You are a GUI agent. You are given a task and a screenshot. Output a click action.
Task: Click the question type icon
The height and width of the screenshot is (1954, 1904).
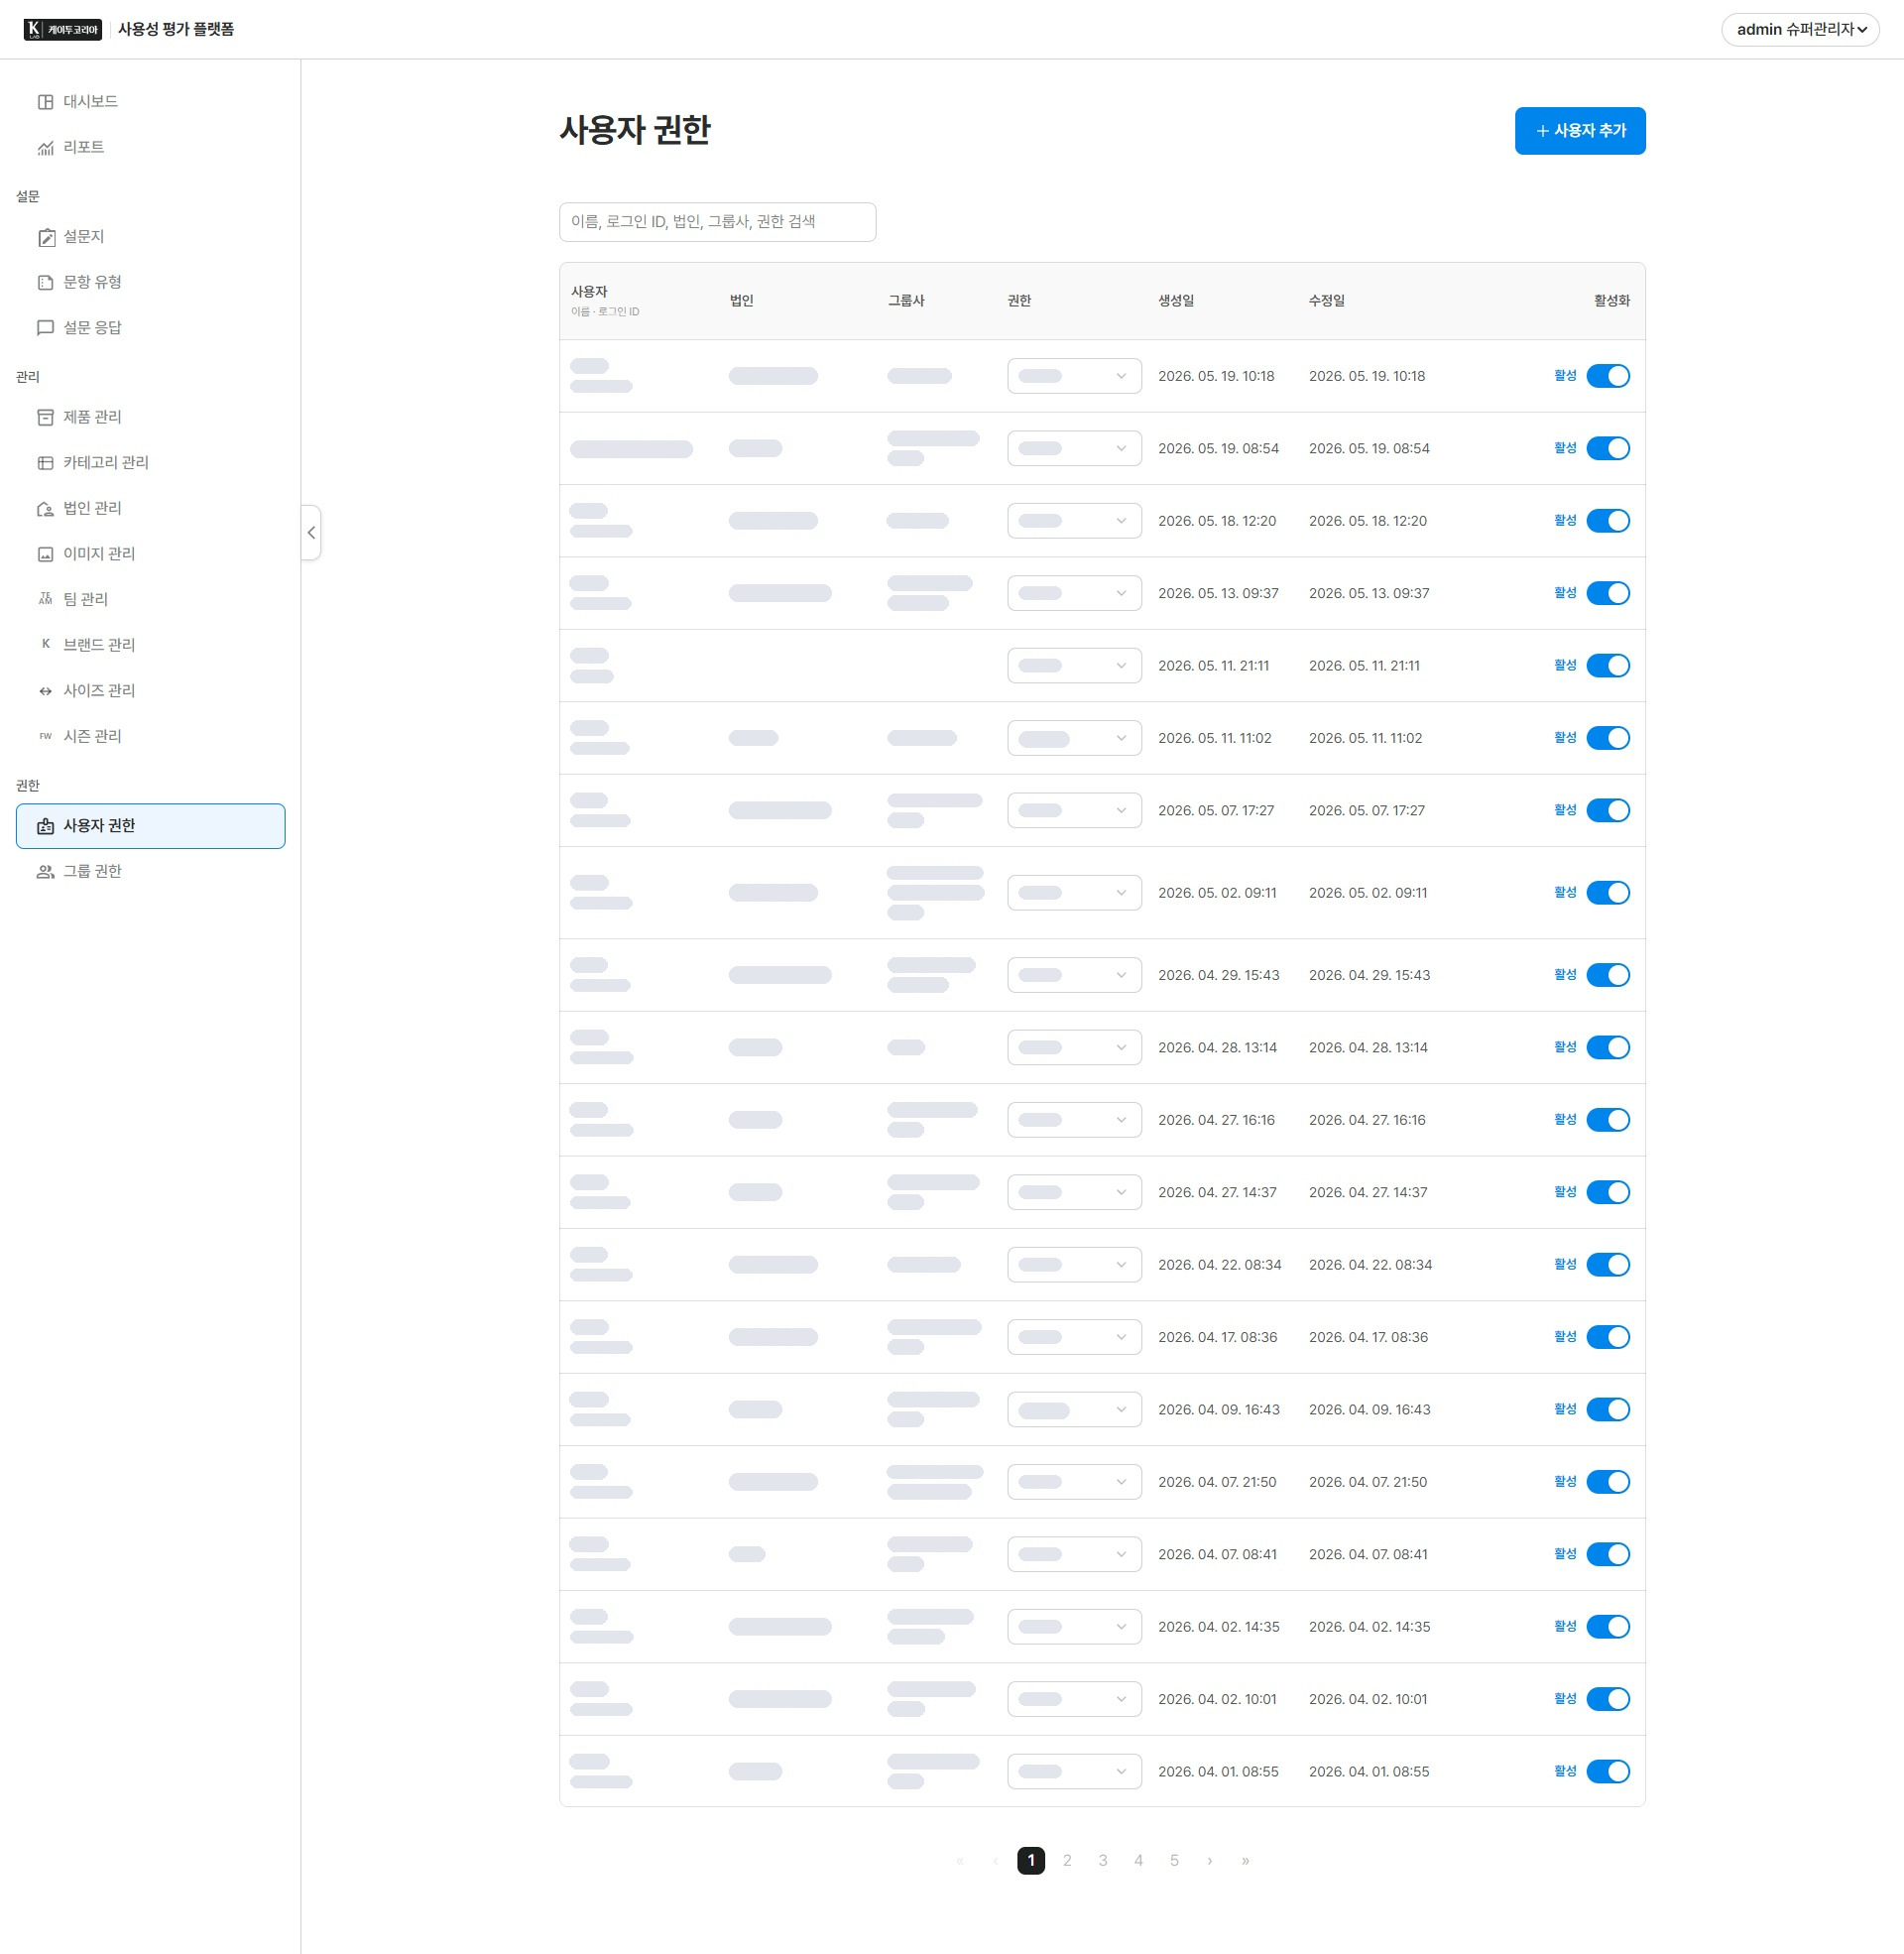(45, 283)
